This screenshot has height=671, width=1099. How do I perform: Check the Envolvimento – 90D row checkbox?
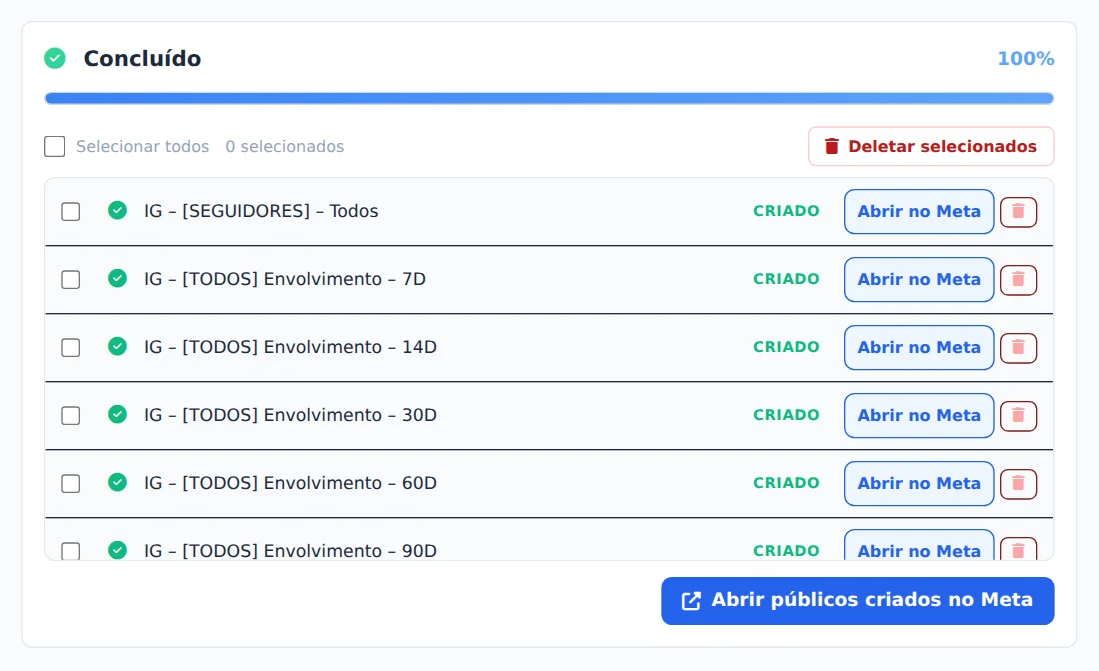coord(71,551)
